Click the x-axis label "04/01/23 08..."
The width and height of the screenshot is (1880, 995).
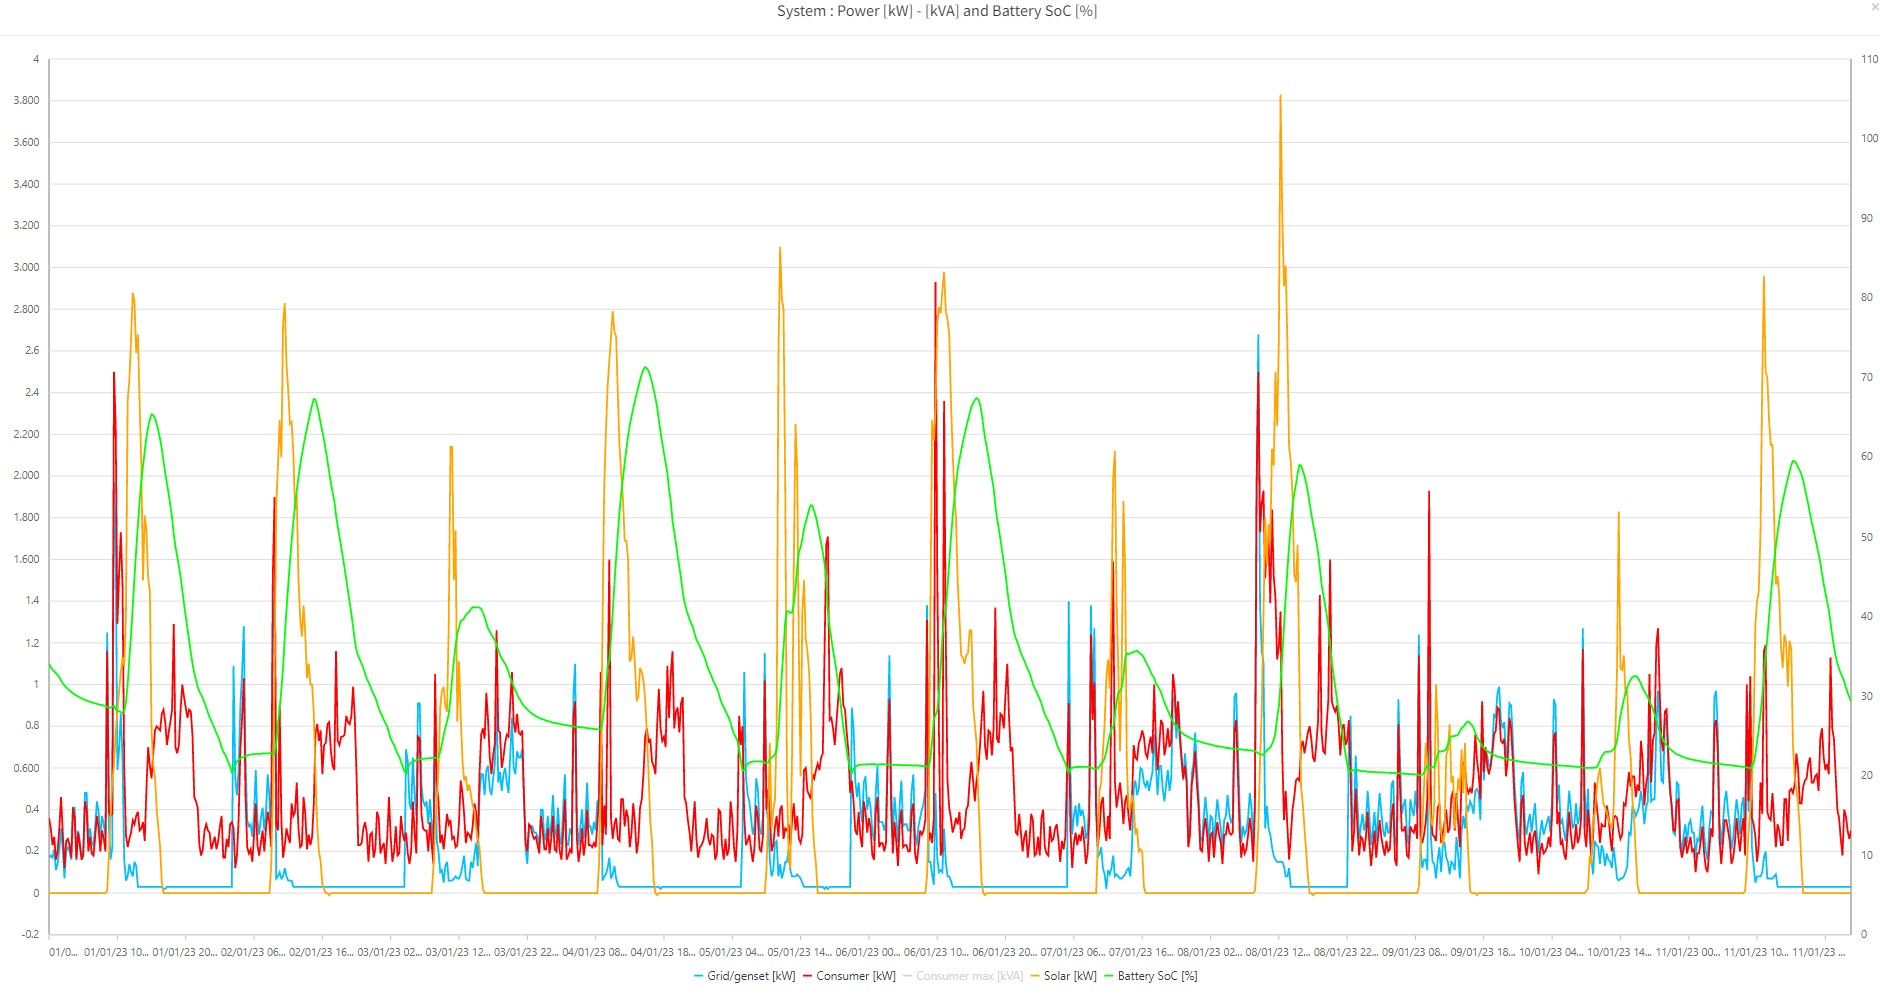tap(595, 952)
